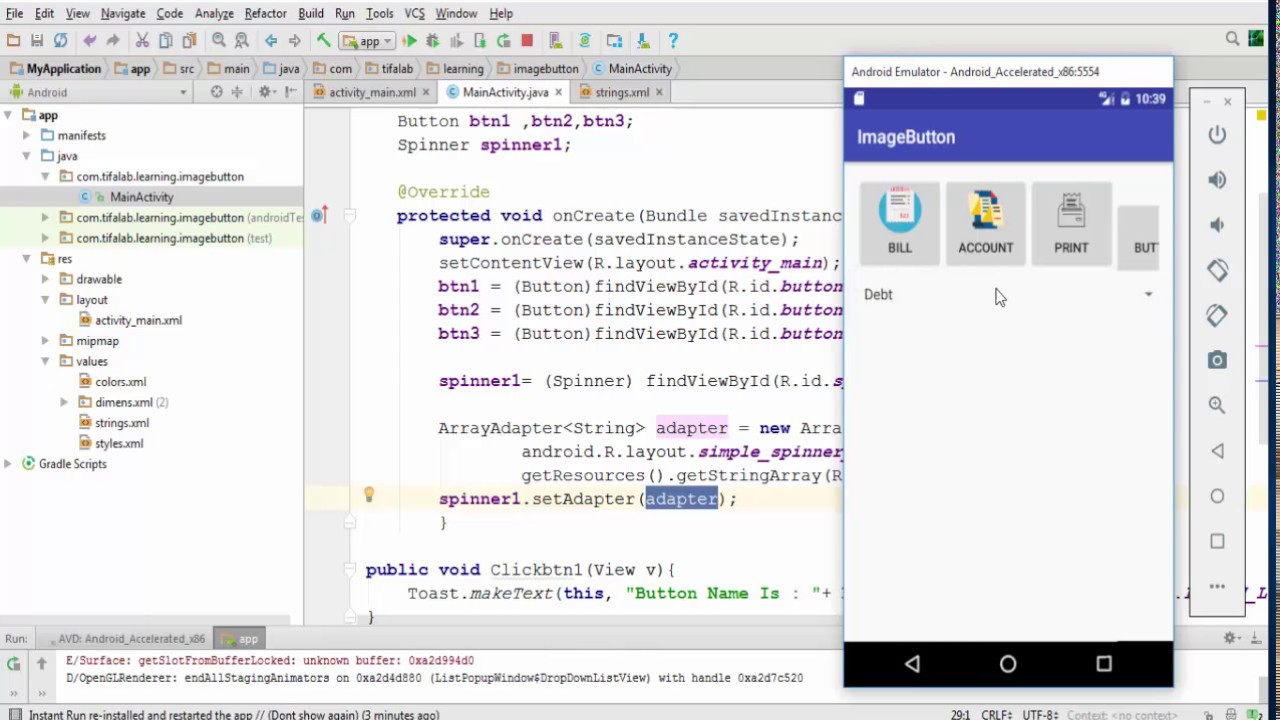Image resolution: width=1280 pixels, height=720 pixels.
Task: Cut selection with the scissors icon
Action: click(x=142, y=41)
